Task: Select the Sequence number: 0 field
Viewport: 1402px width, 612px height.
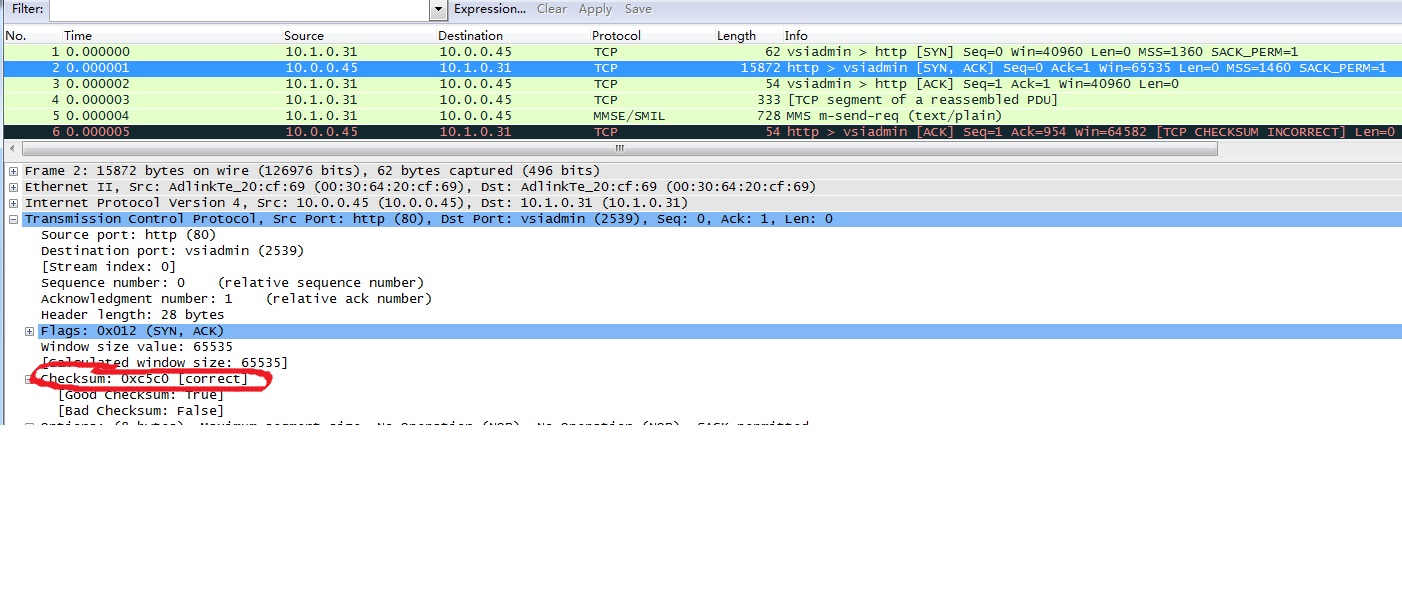Action: (x=232, y=283)
